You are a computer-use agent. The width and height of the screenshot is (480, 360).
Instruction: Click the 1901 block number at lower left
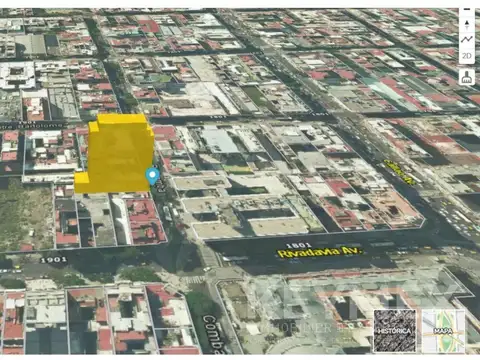point(53,259)
